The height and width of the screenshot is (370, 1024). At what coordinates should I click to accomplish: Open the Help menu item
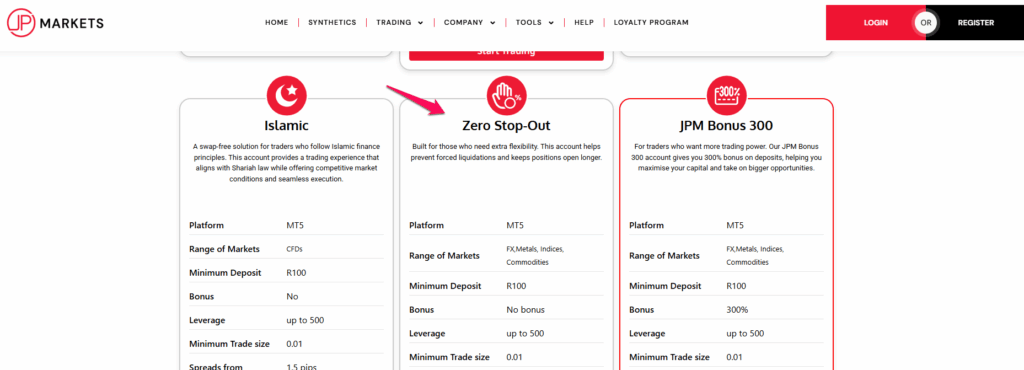pos(584,22)
